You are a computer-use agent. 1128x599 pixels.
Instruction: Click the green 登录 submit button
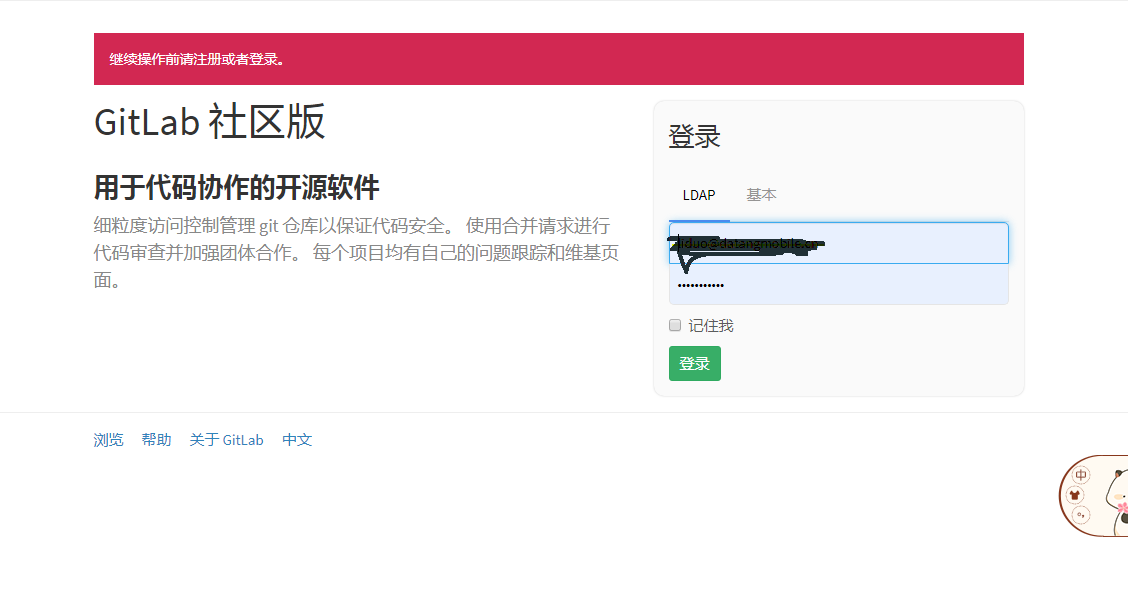[x=694, y=363]
